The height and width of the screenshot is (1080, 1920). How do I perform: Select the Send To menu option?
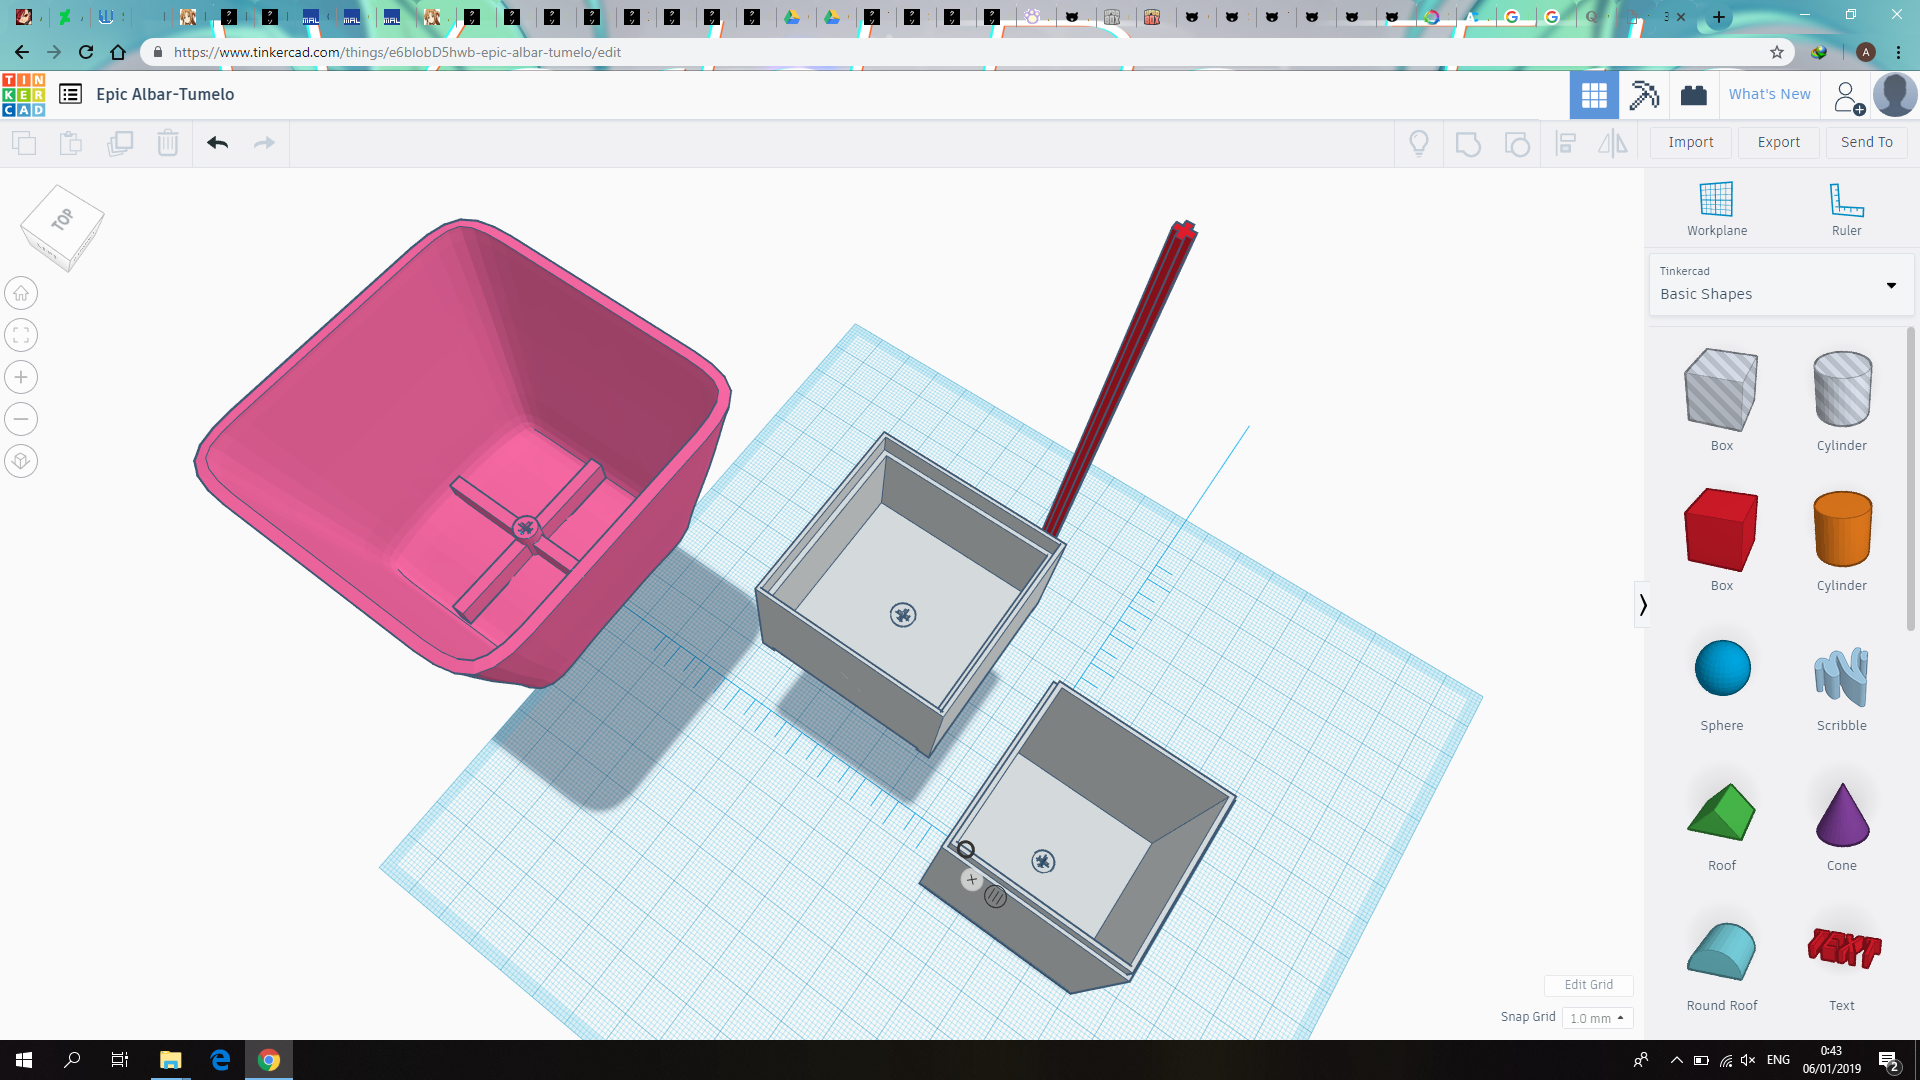pyautogui.click(x=1866, y=142)
